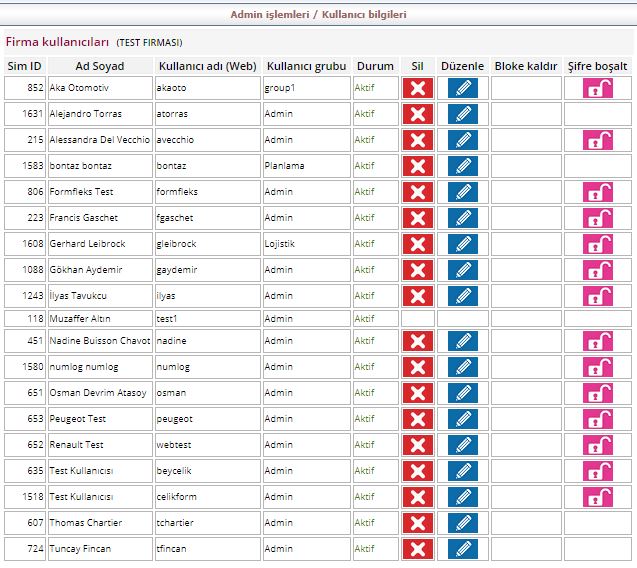
Task: Delete Nadine Buisson Chavot's account
Action: click(x=417, y=342)
